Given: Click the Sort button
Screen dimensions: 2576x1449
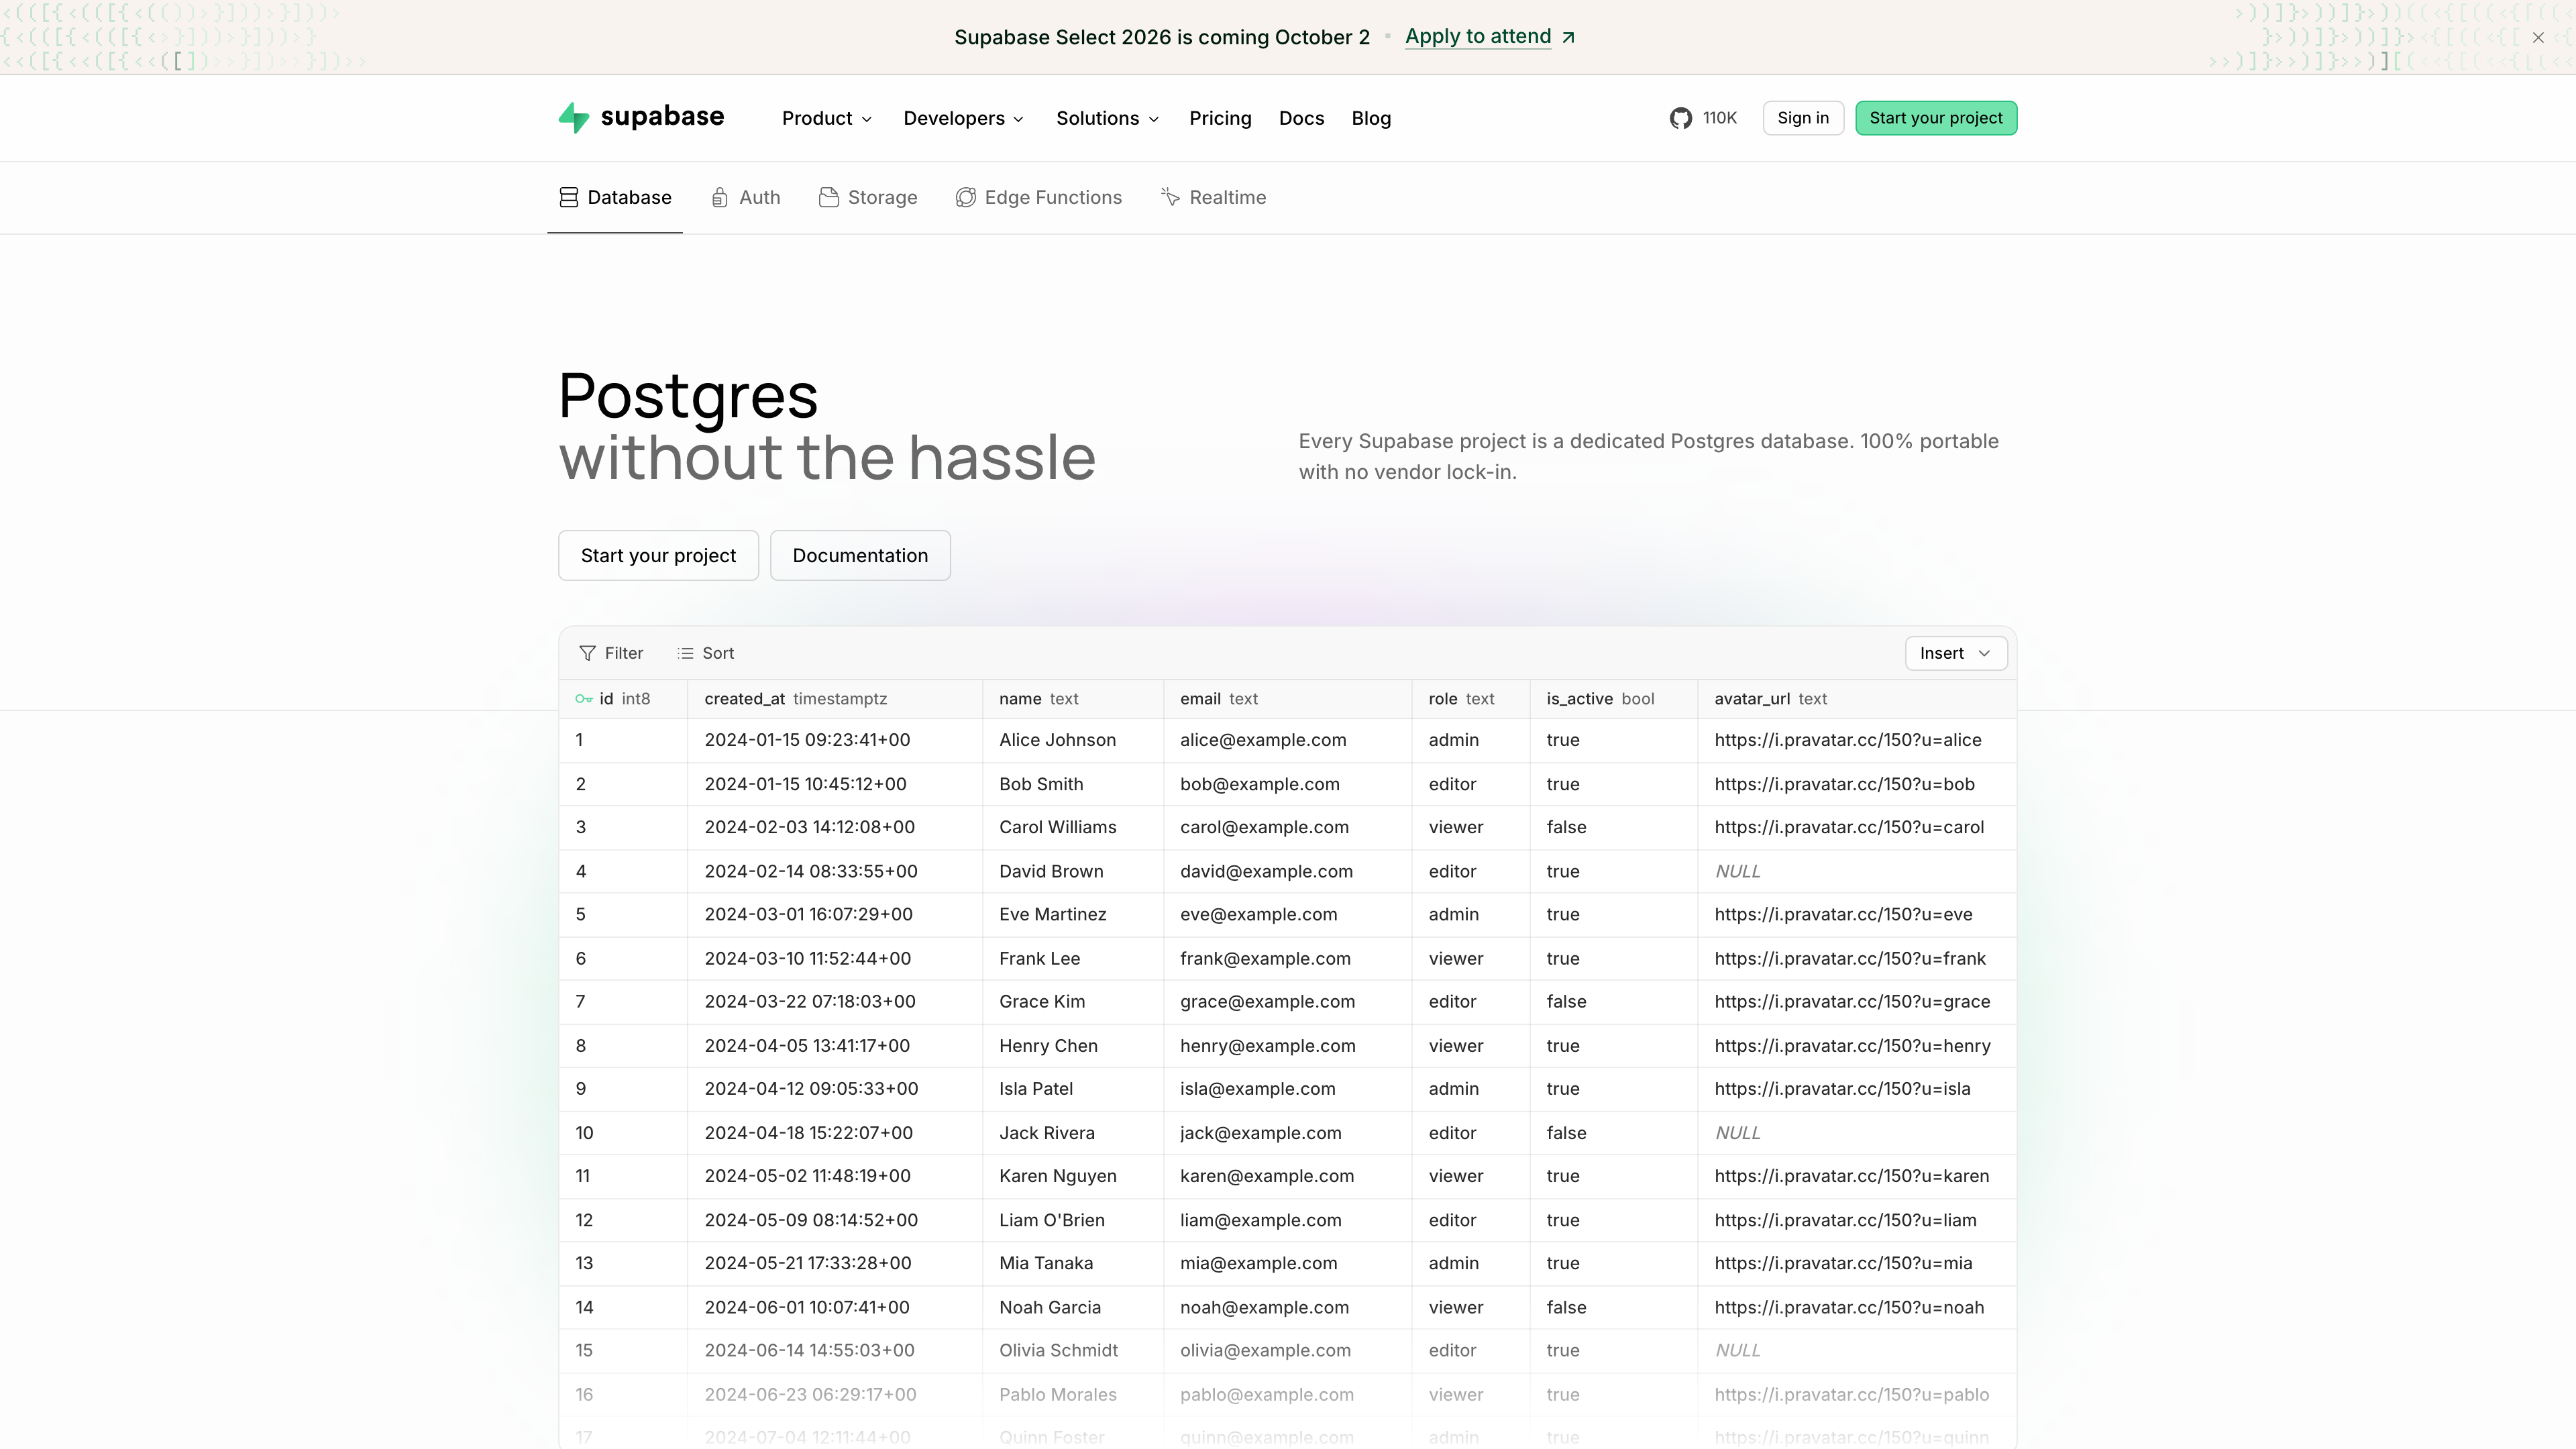Looking at the screenshot, I should pos(706,653).
